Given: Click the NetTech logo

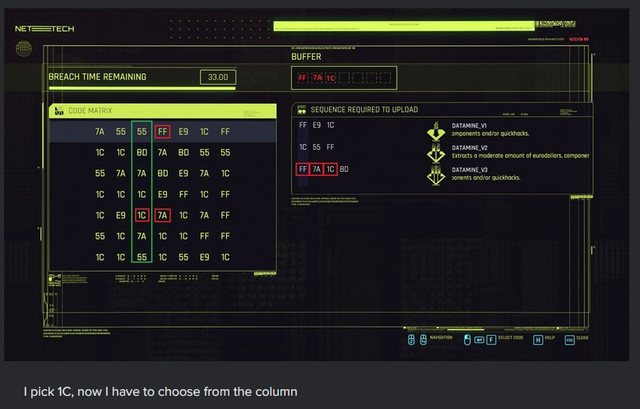Looking at the screenshot, I should (x=44, y=29).
